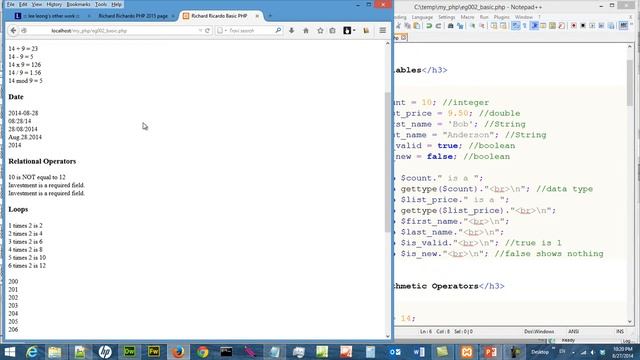Reload the localhost page

coord(207,31)
